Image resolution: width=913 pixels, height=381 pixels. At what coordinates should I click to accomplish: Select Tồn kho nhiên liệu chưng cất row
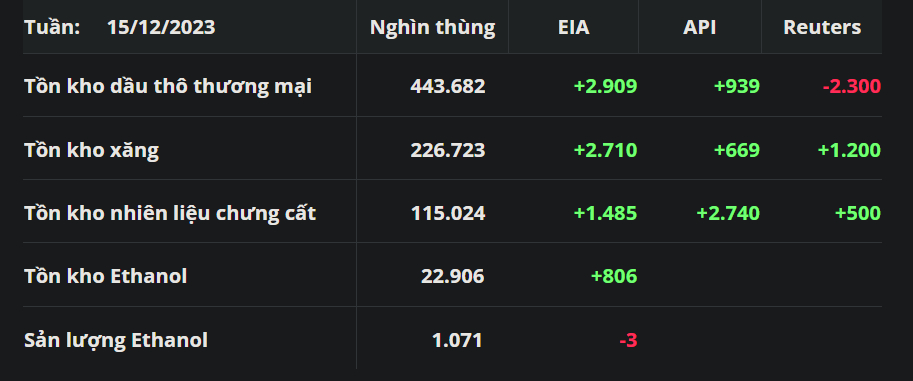point(452,212)
